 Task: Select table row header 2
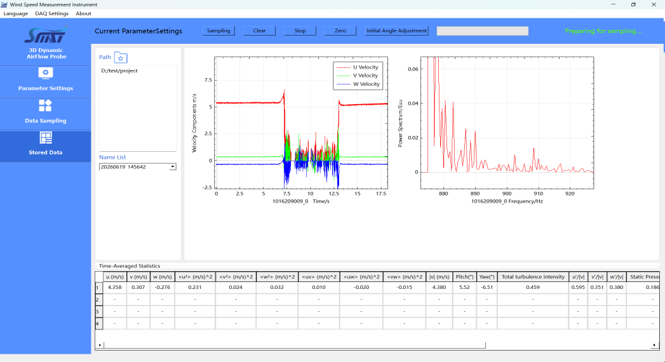point(98,299)
